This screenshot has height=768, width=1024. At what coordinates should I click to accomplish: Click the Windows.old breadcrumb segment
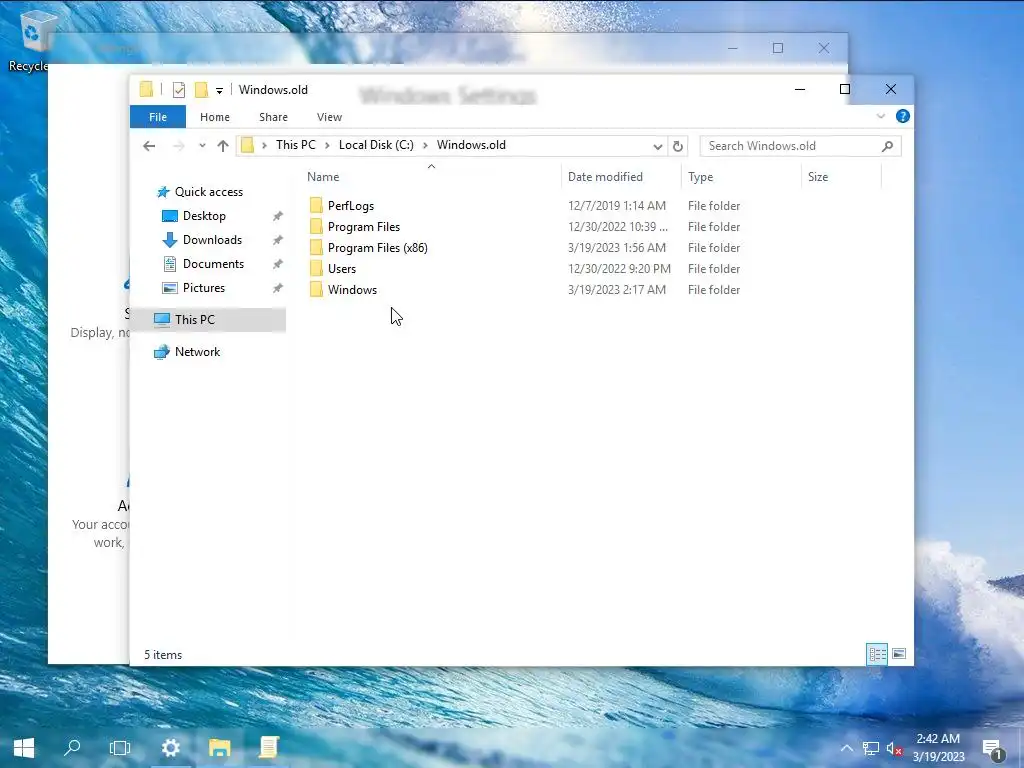[471, 145]
